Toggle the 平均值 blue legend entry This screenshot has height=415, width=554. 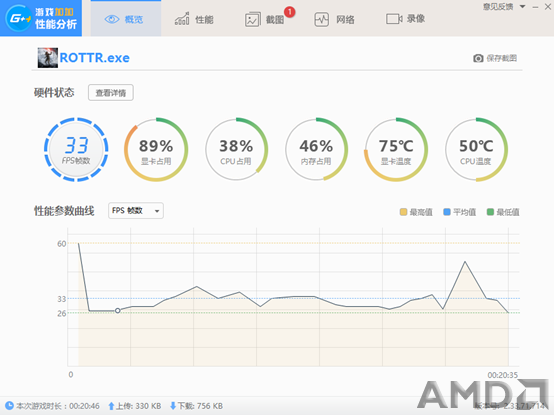459,212
